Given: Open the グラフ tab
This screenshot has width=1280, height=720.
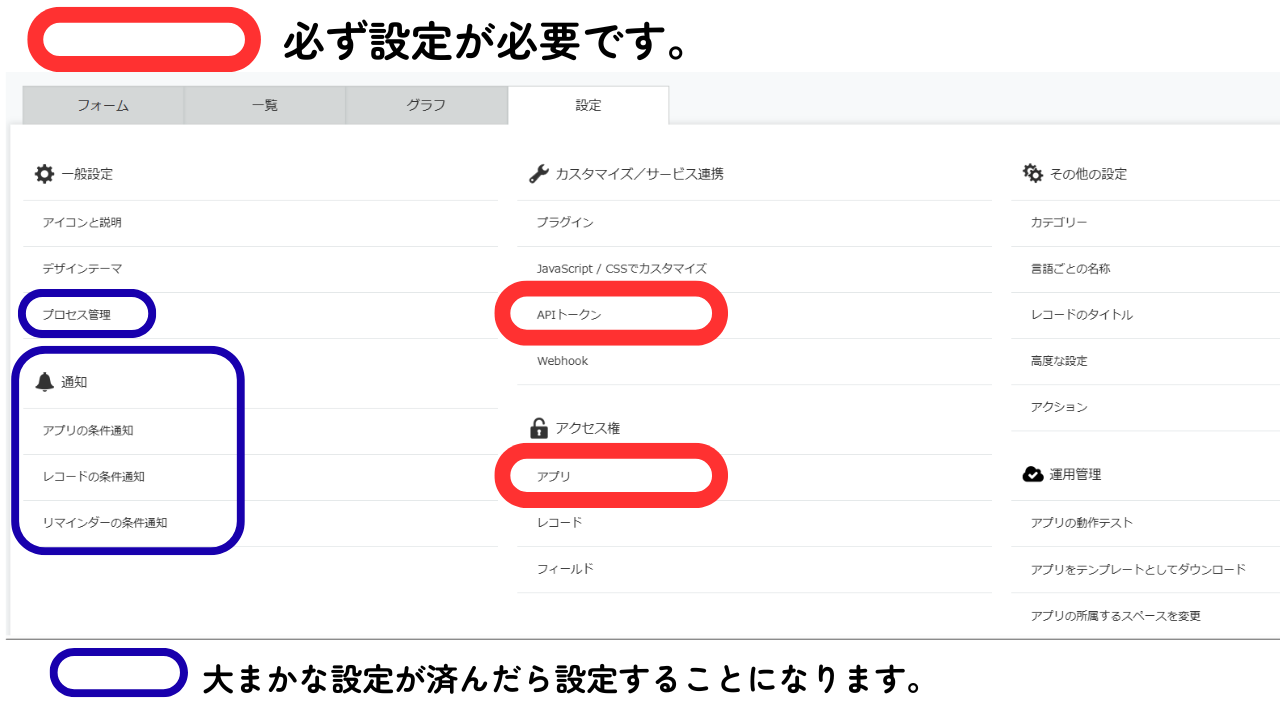Looking at the screenshot, I should point(427,104).
